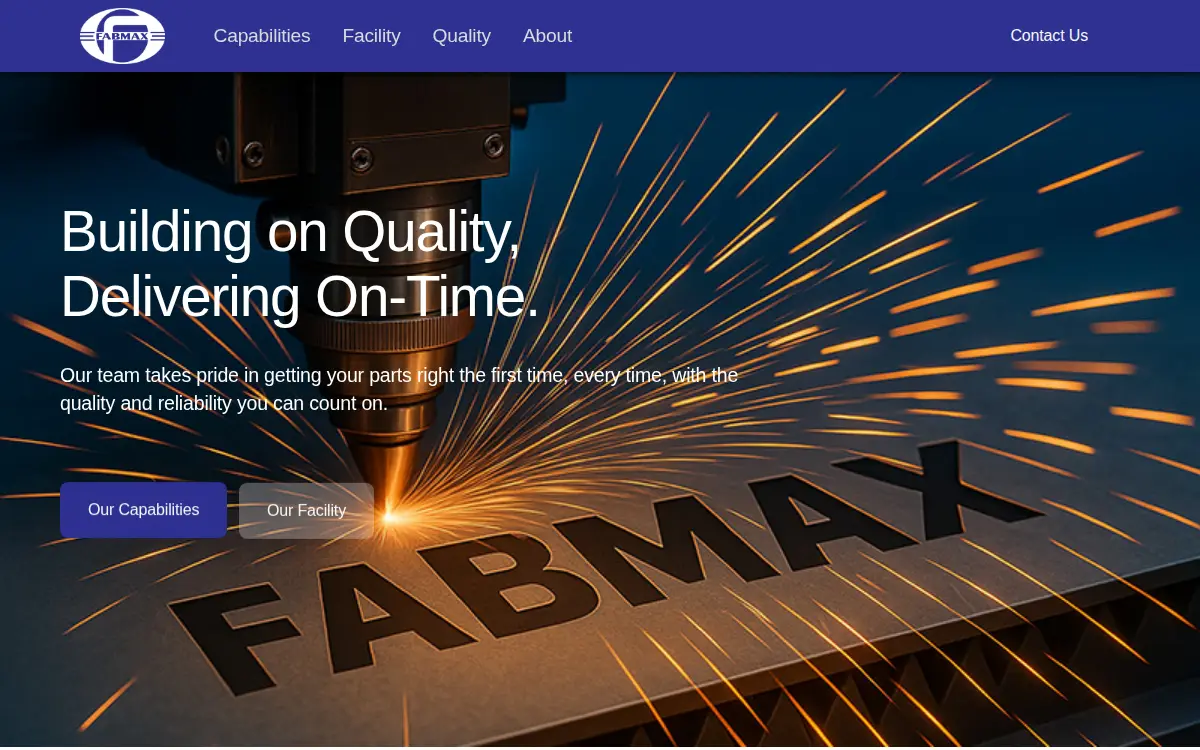Click the FABMAX logo in the header

[122, 36]
